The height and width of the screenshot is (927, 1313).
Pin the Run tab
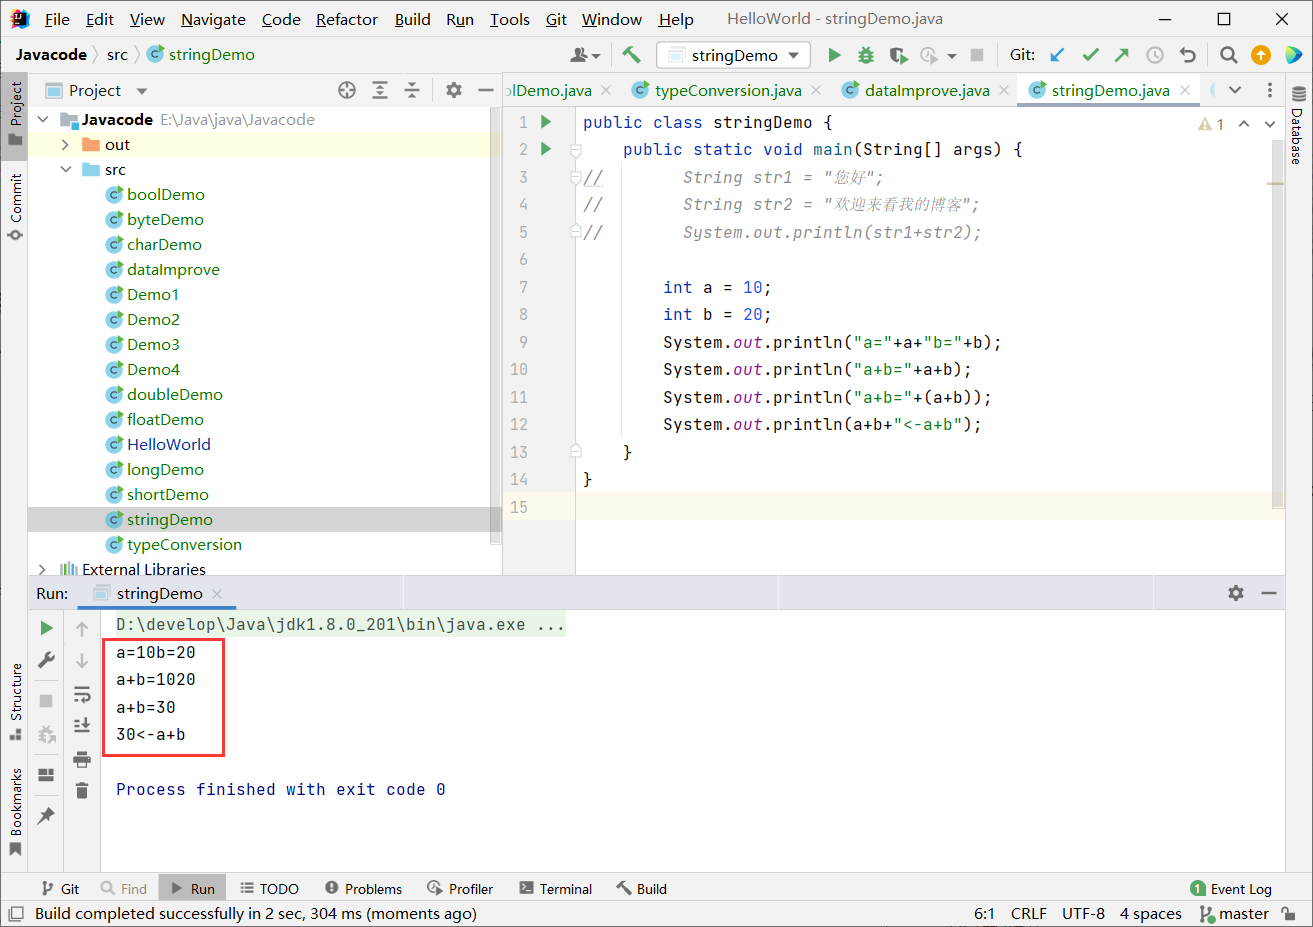point(46,816)
